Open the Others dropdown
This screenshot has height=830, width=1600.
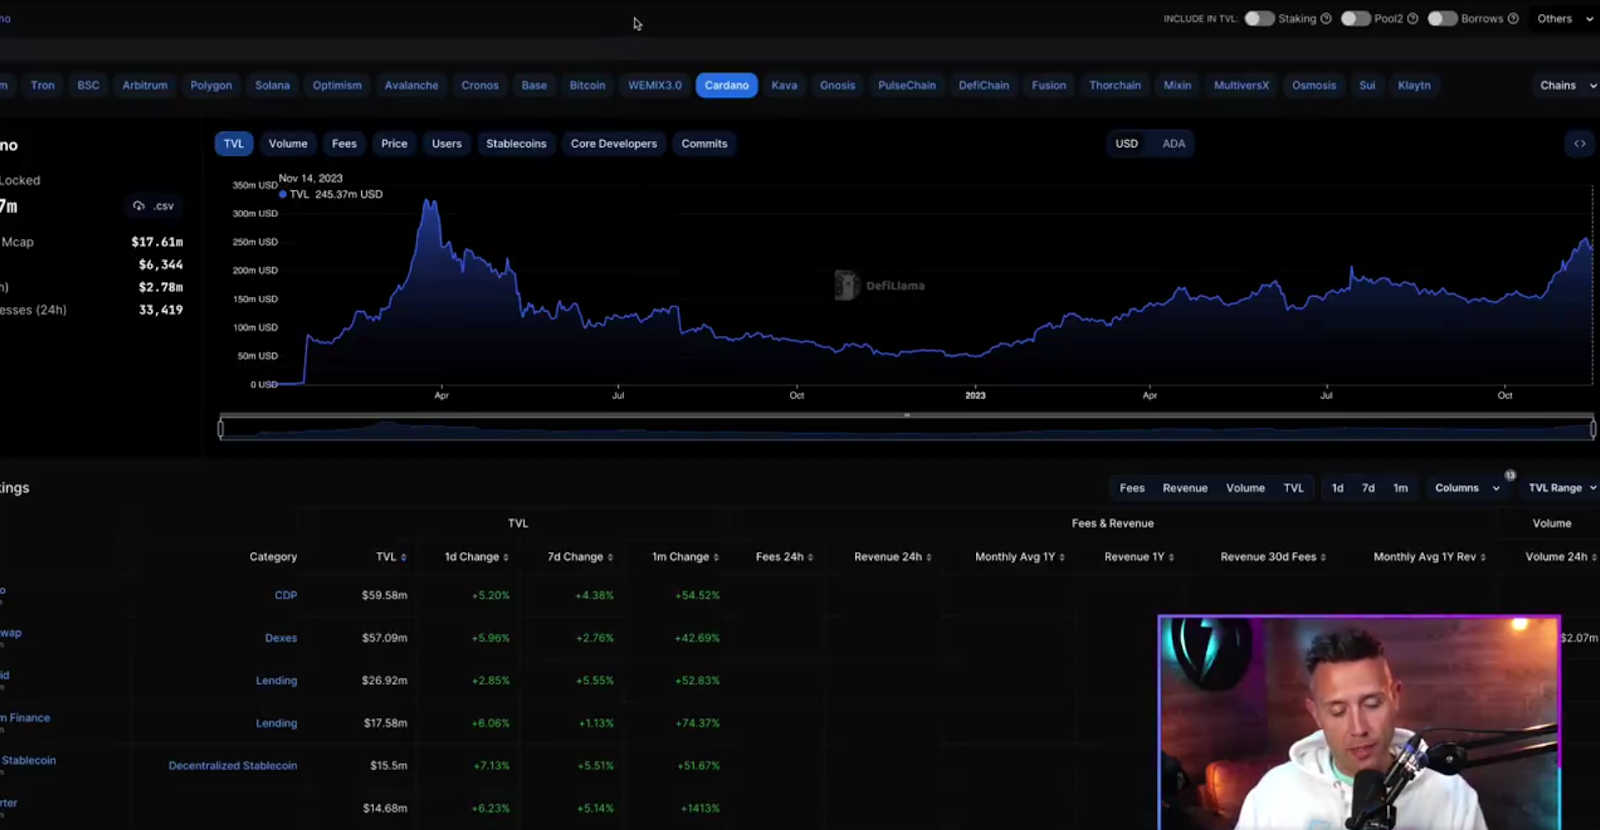[1564, 19]
